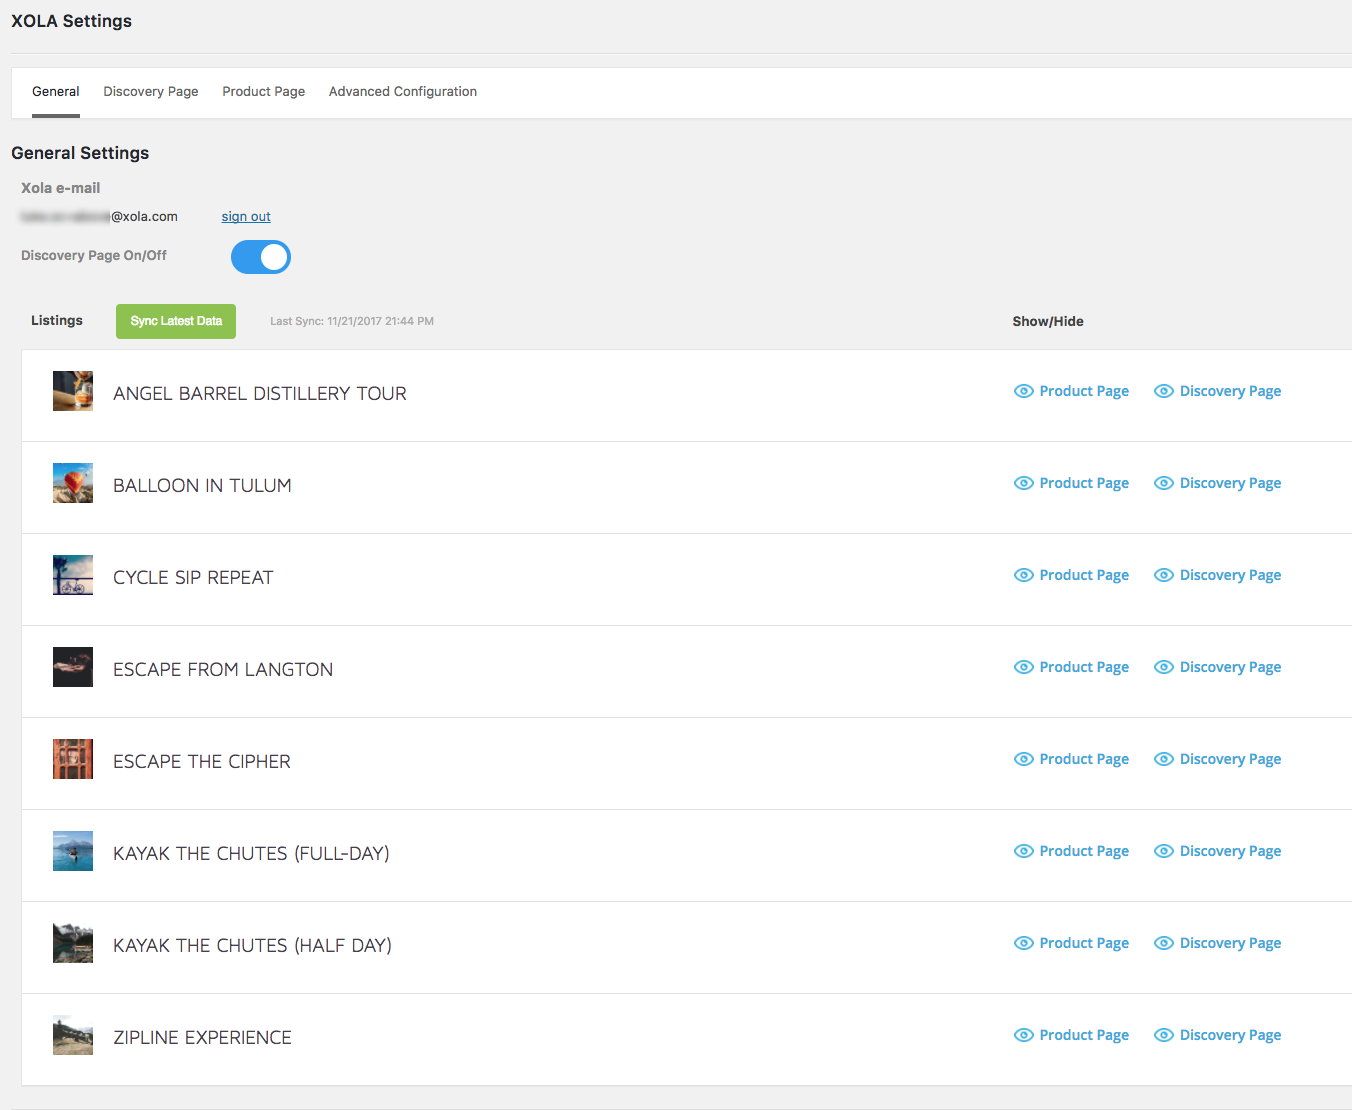Go to Advanced Configuration tab
Image resolution: width=1352 pixels, height=1110 pixels.
[x=403, y=92]
